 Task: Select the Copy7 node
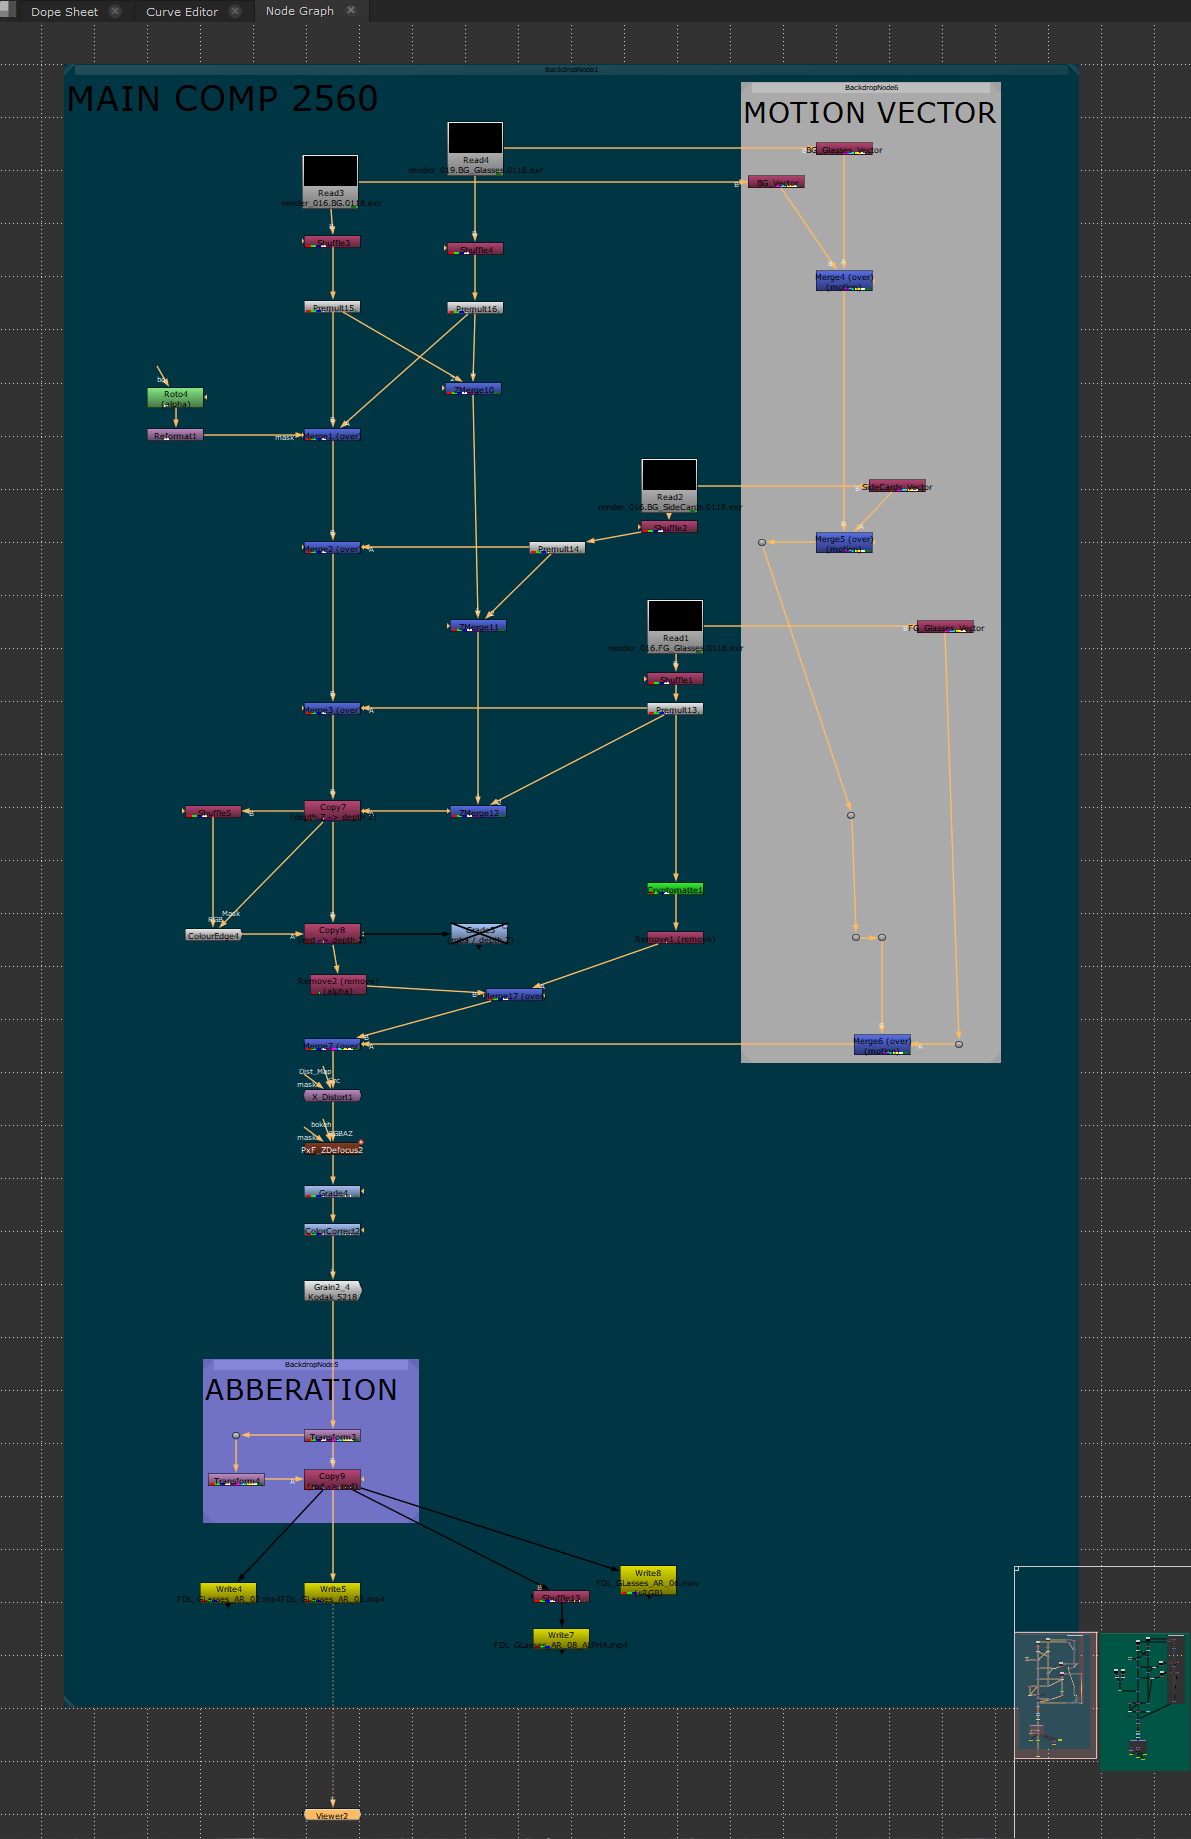332,811
